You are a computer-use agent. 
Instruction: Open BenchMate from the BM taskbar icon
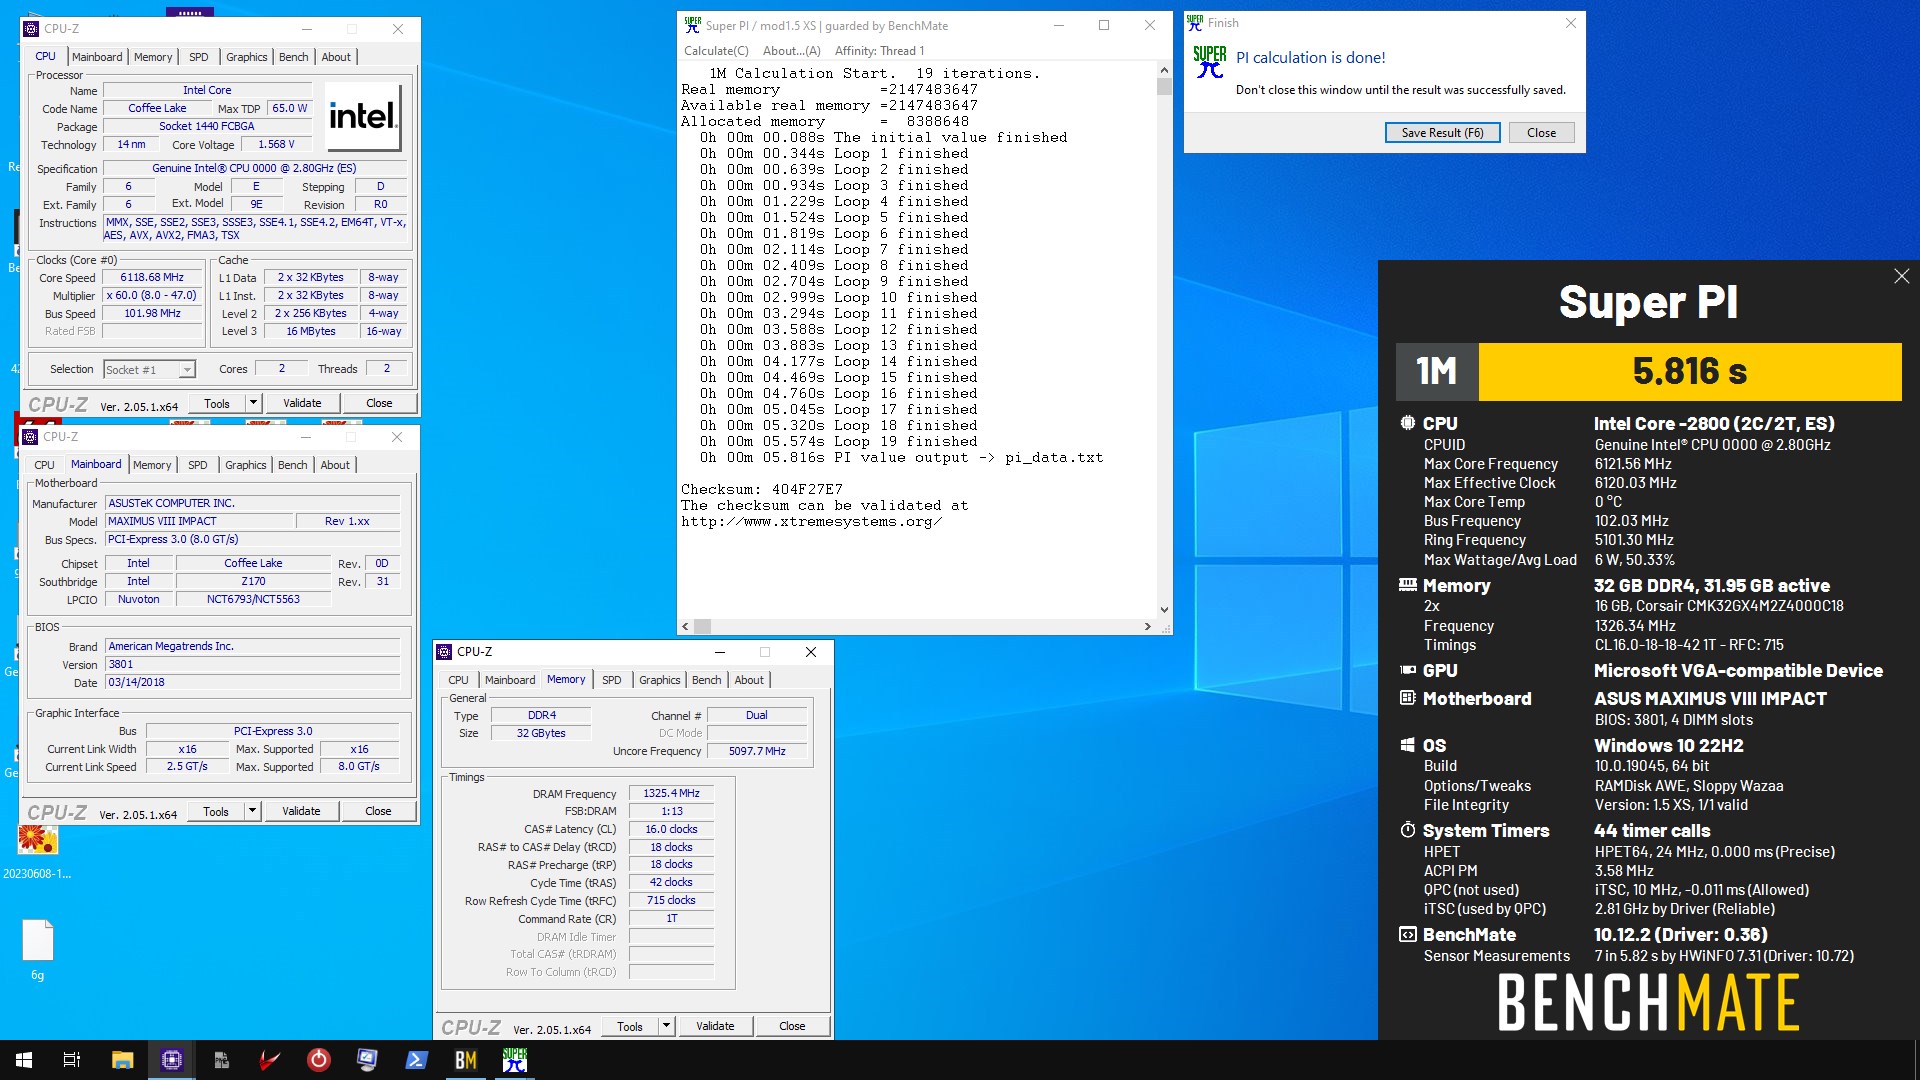coord(466,1060)
